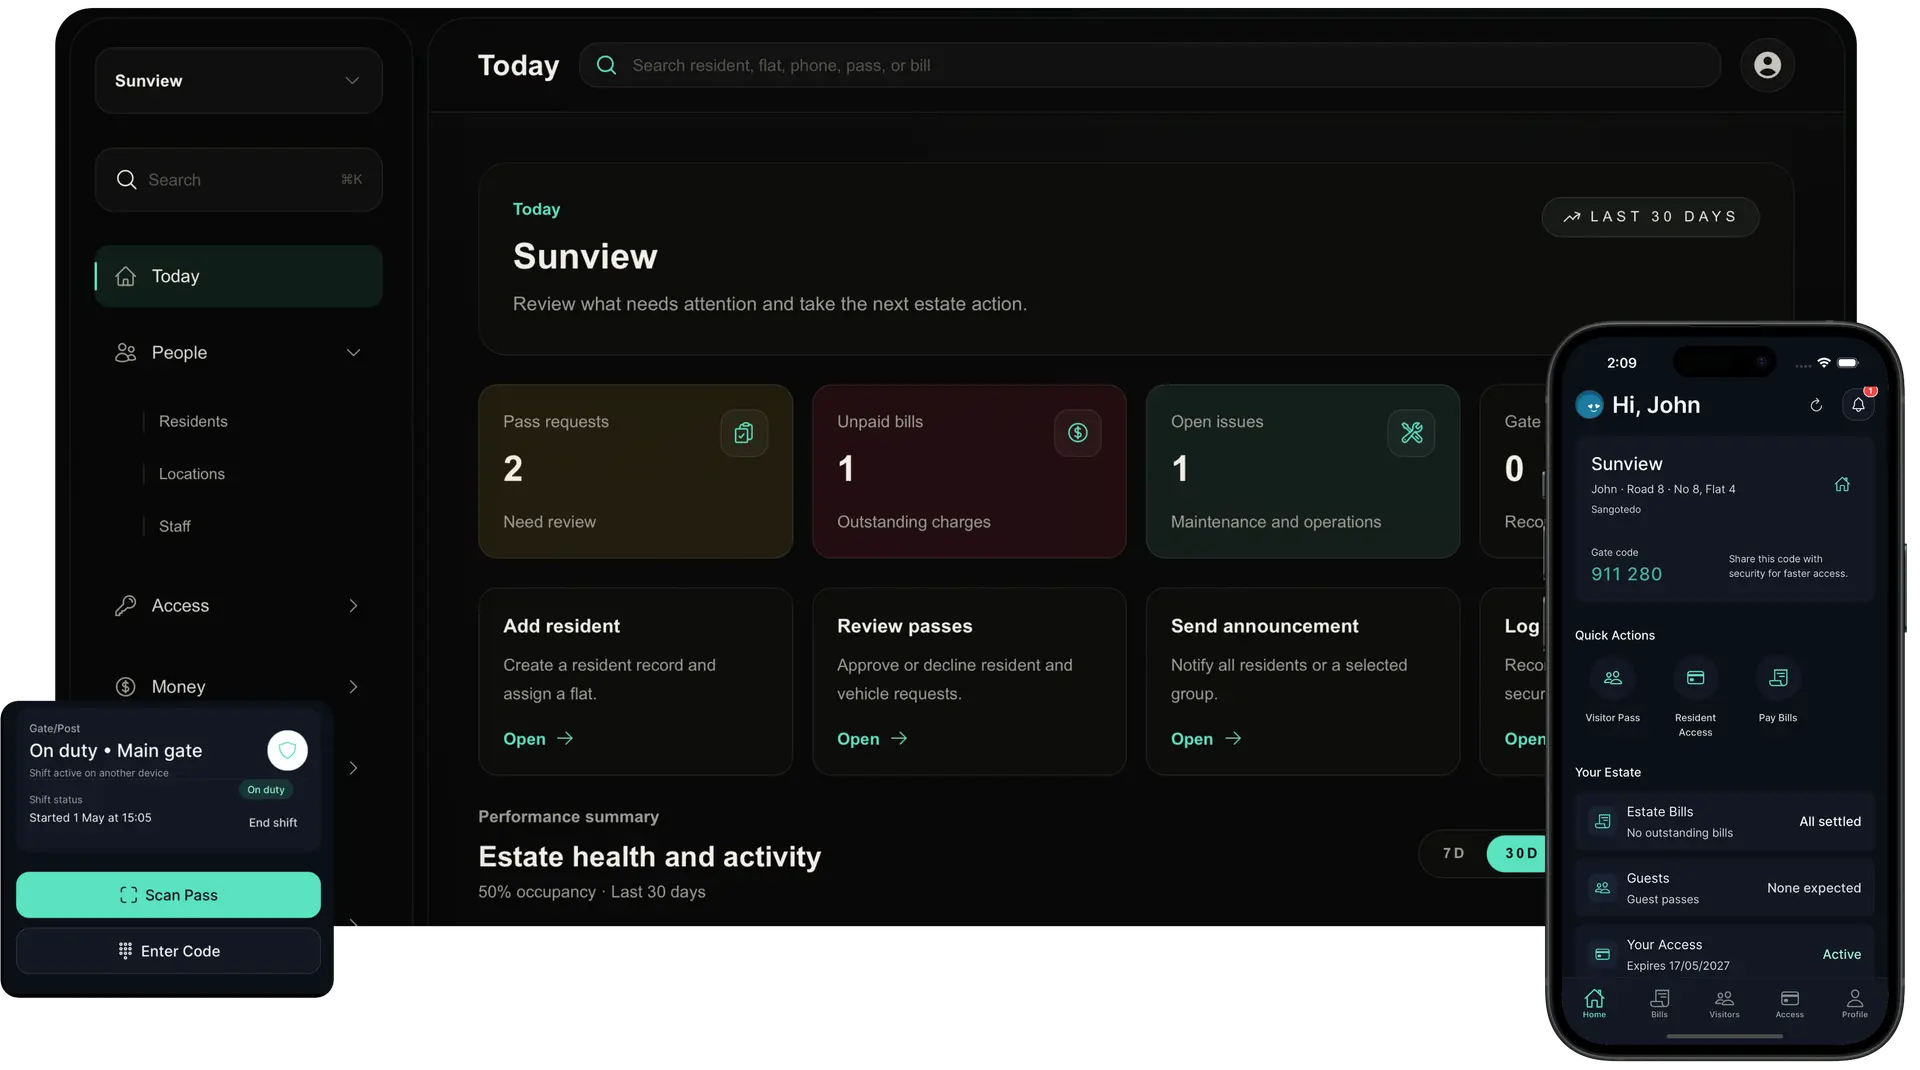The image size is (1920, 1070).
Task: Open the Pass requests card
Action: [635, 471]
